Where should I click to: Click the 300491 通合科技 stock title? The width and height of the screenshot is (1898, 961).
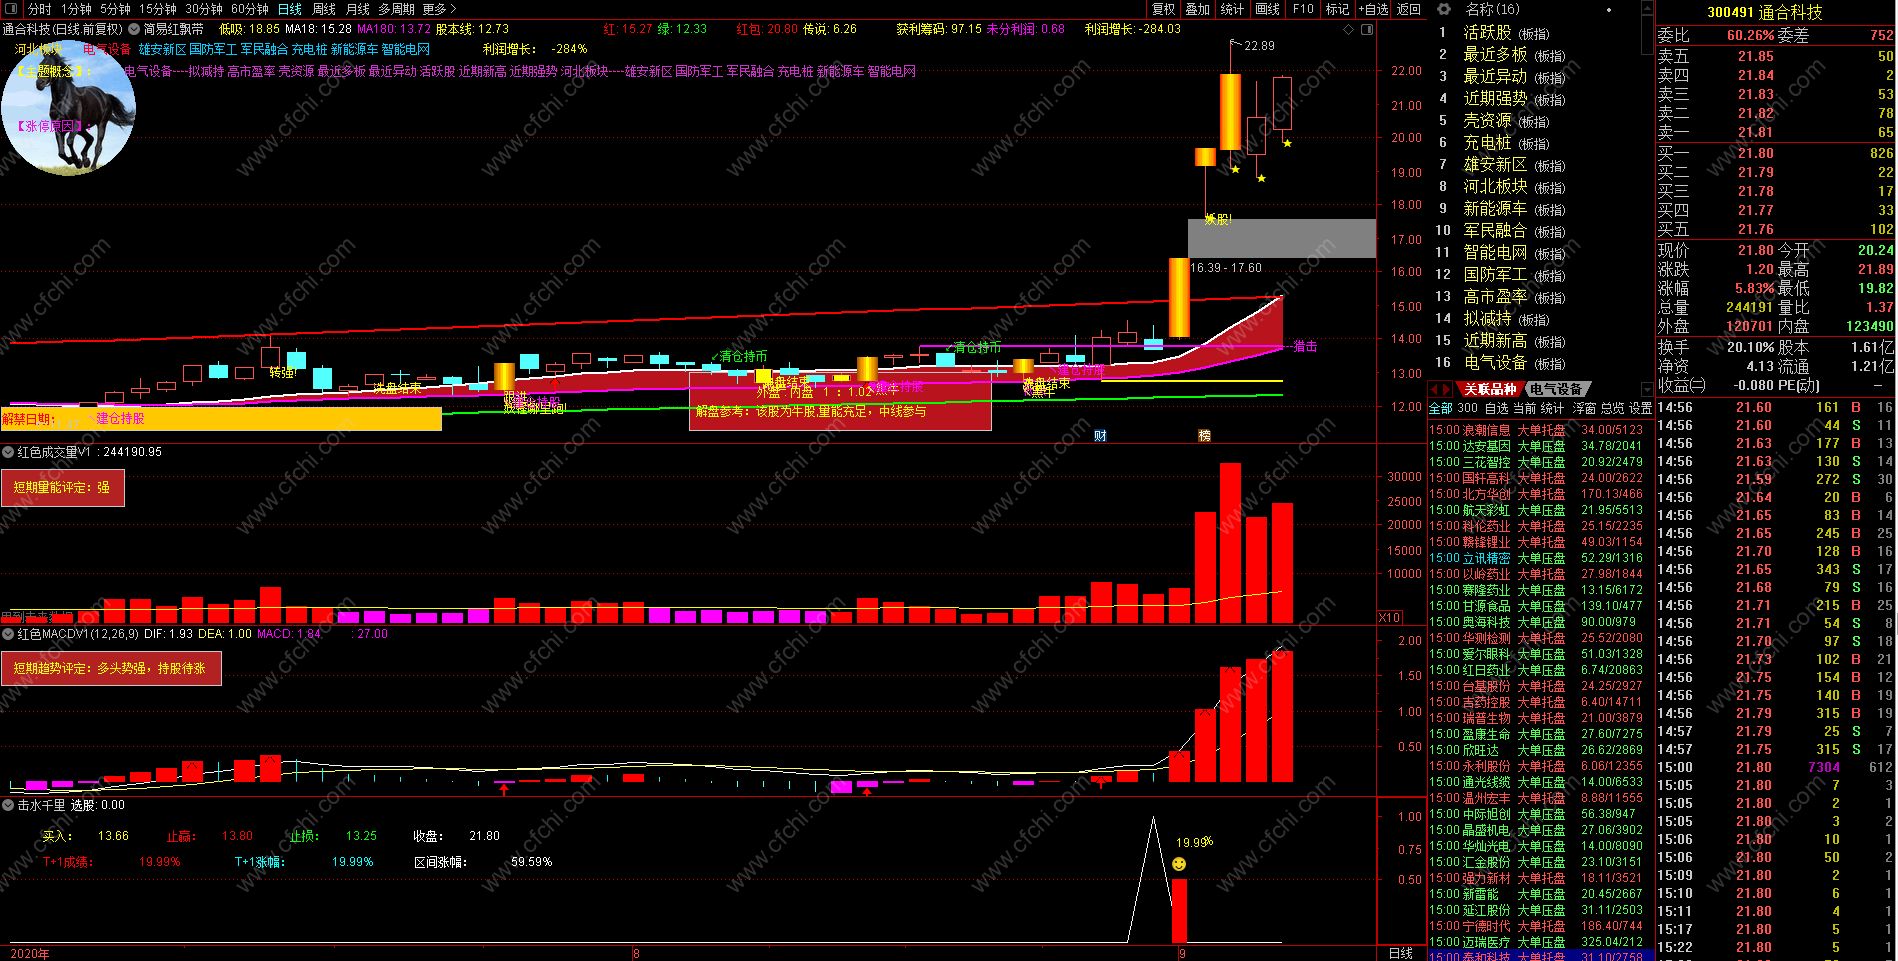pos(1764,12)
